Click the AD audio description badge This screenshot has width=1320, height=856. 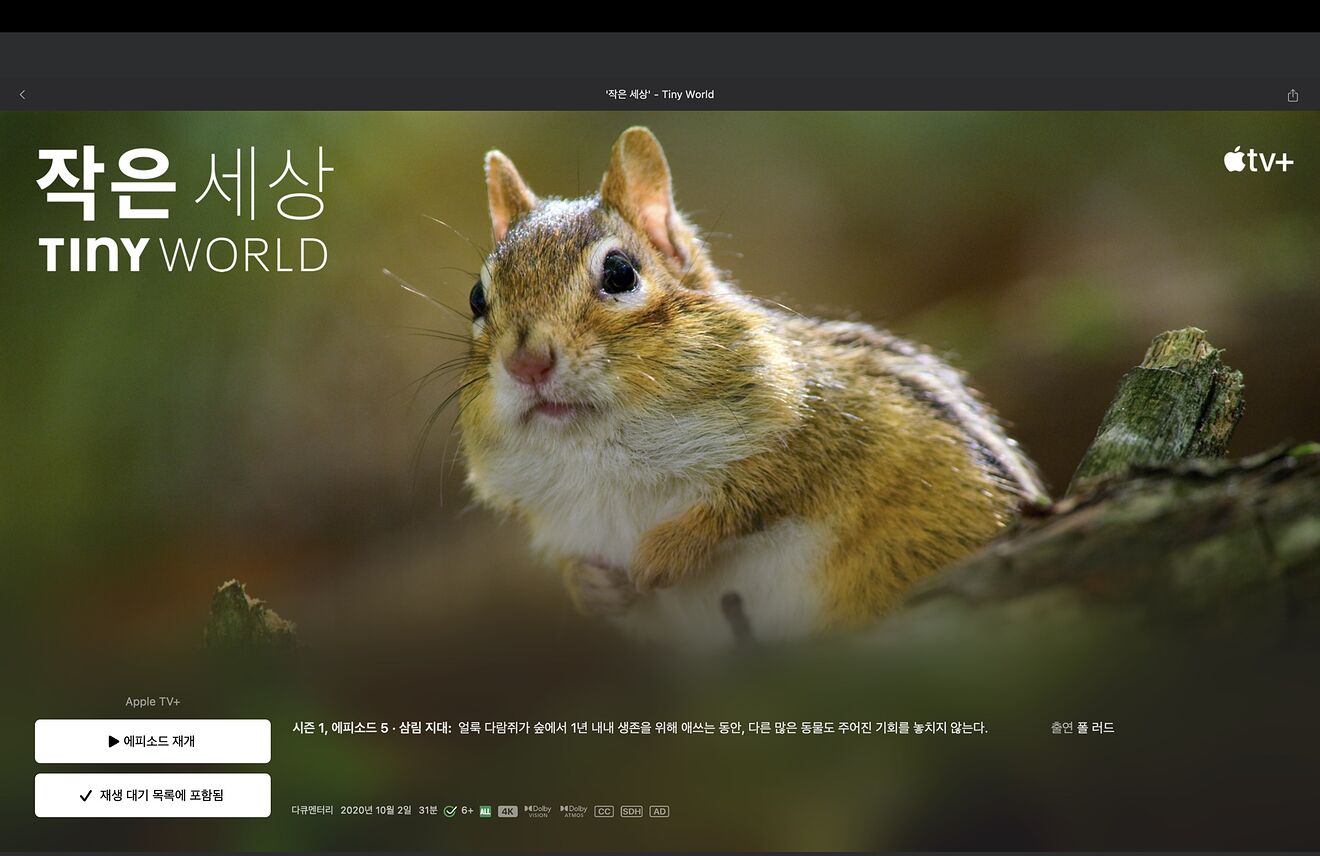pos(659,811)
